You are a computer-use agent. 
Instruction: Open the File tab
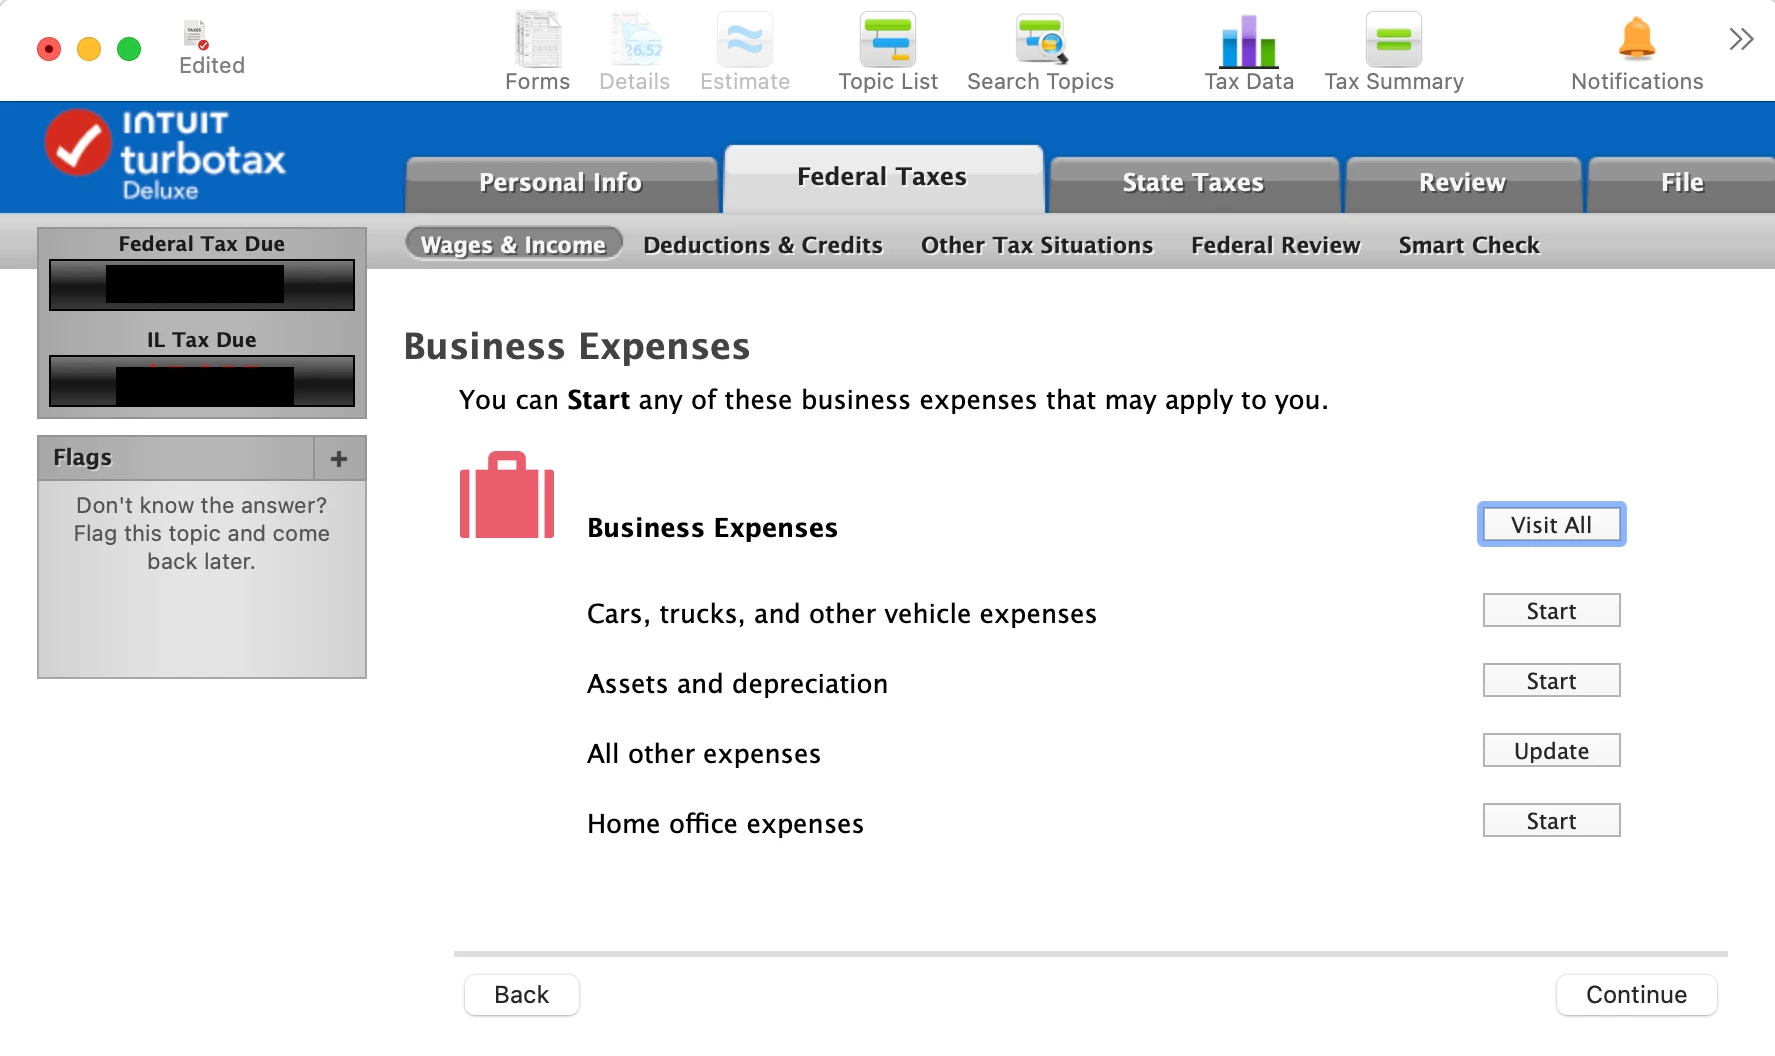[x=1682, y=183]
